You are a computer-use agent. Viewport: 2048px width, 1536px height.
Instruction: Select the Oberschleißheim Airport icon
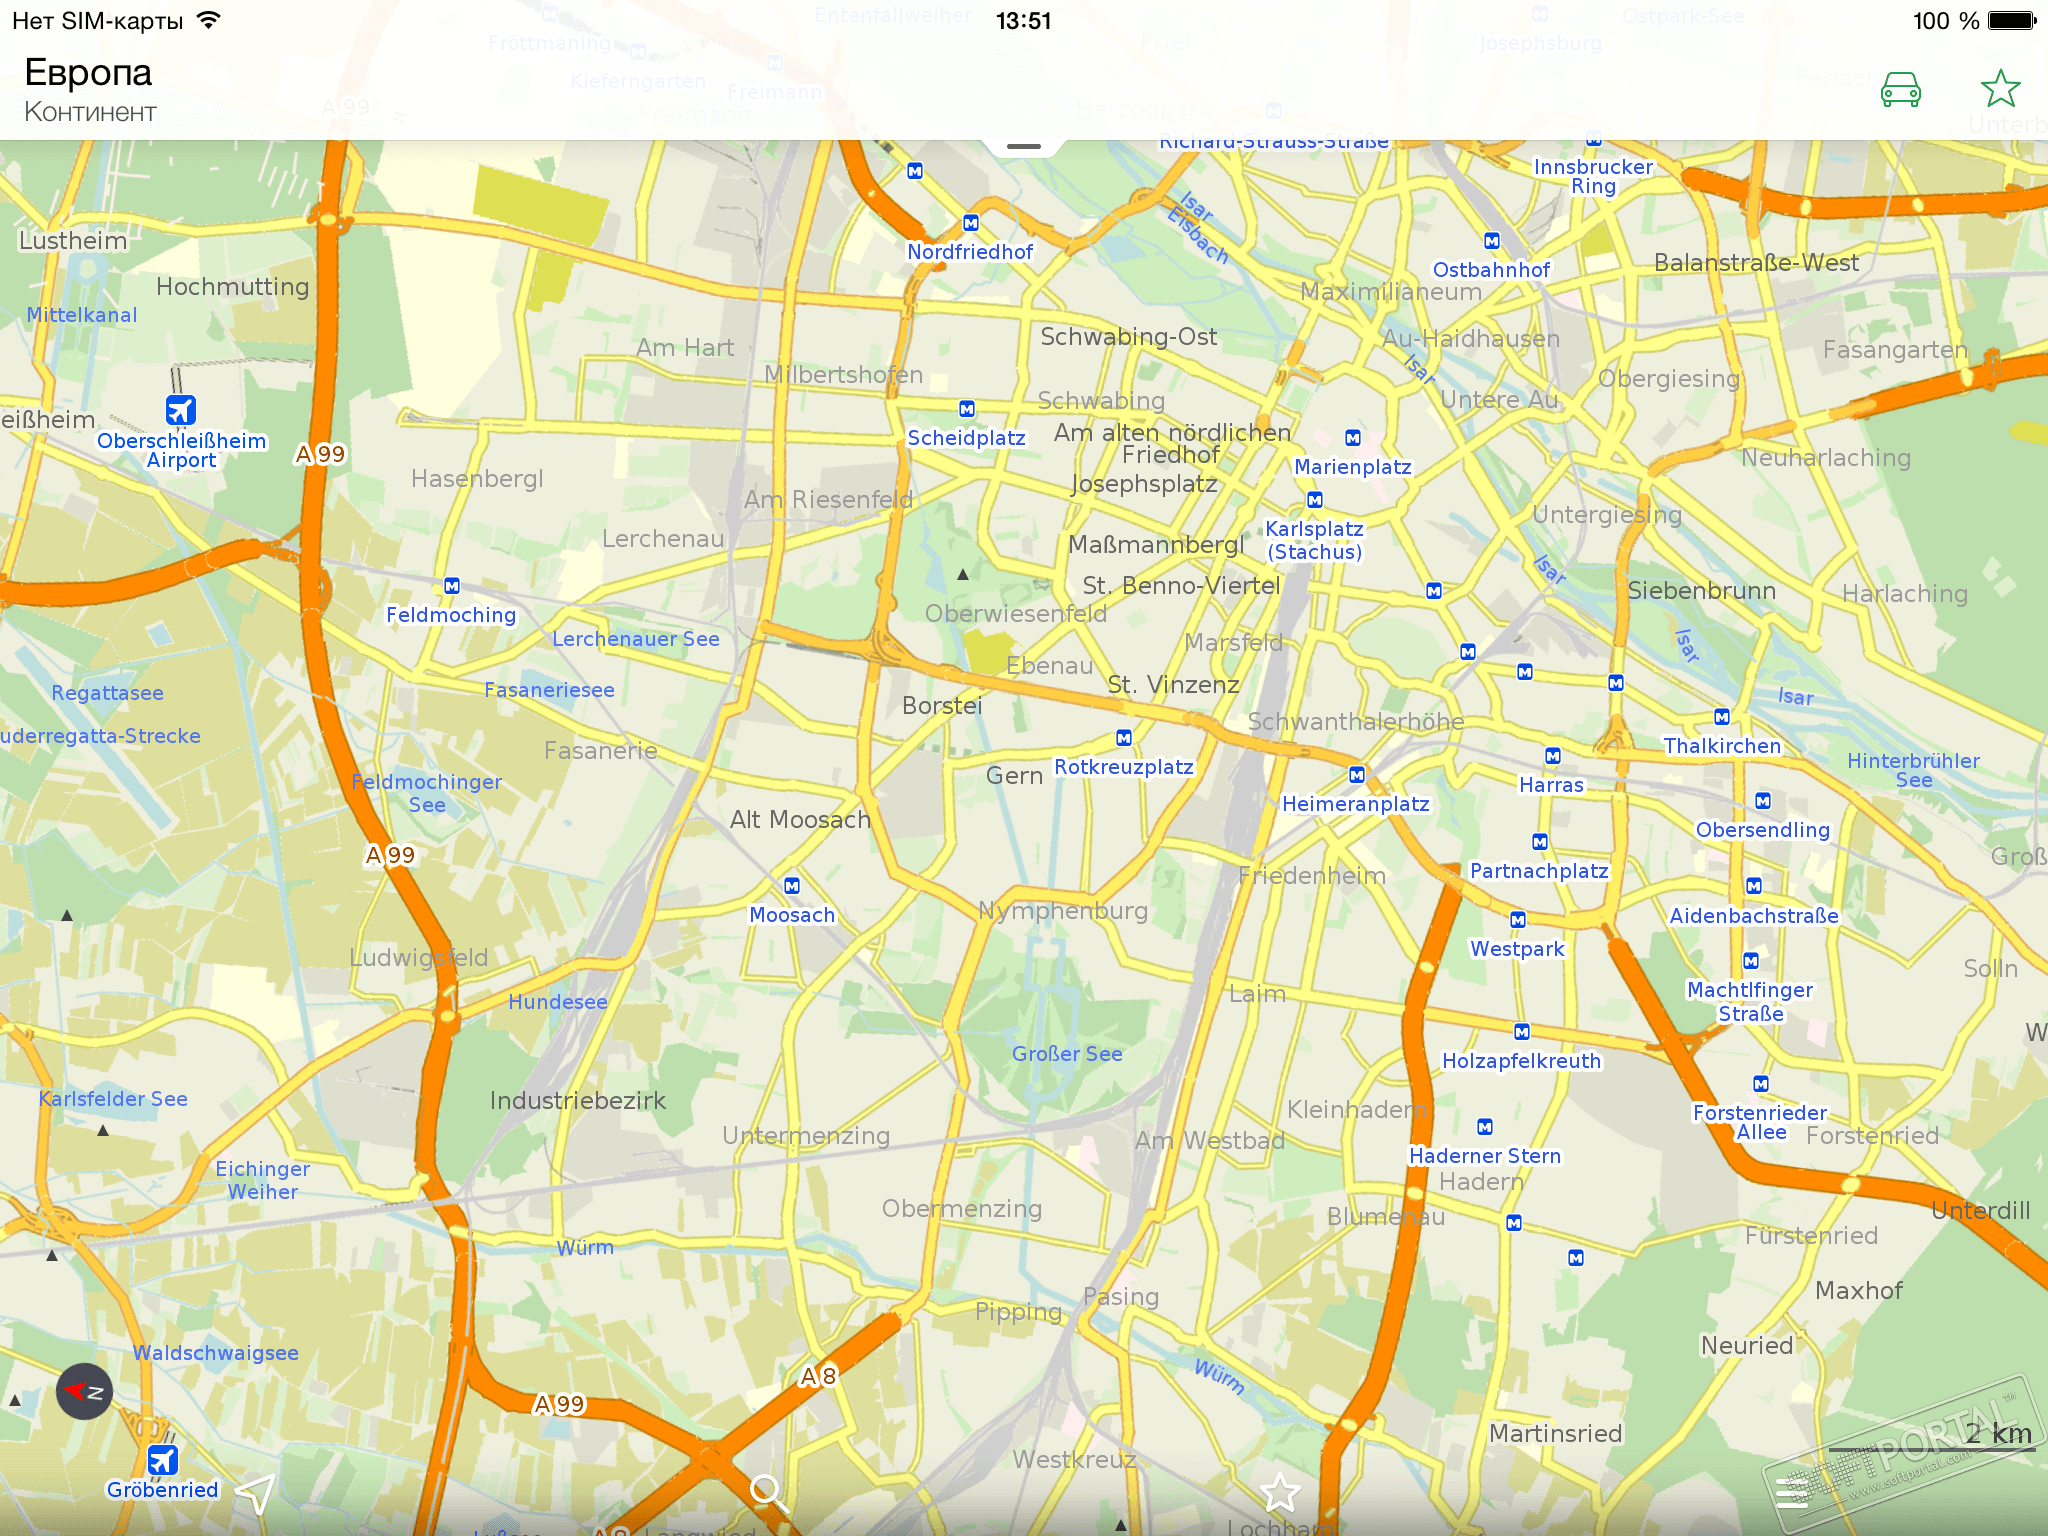coord(181,410)
